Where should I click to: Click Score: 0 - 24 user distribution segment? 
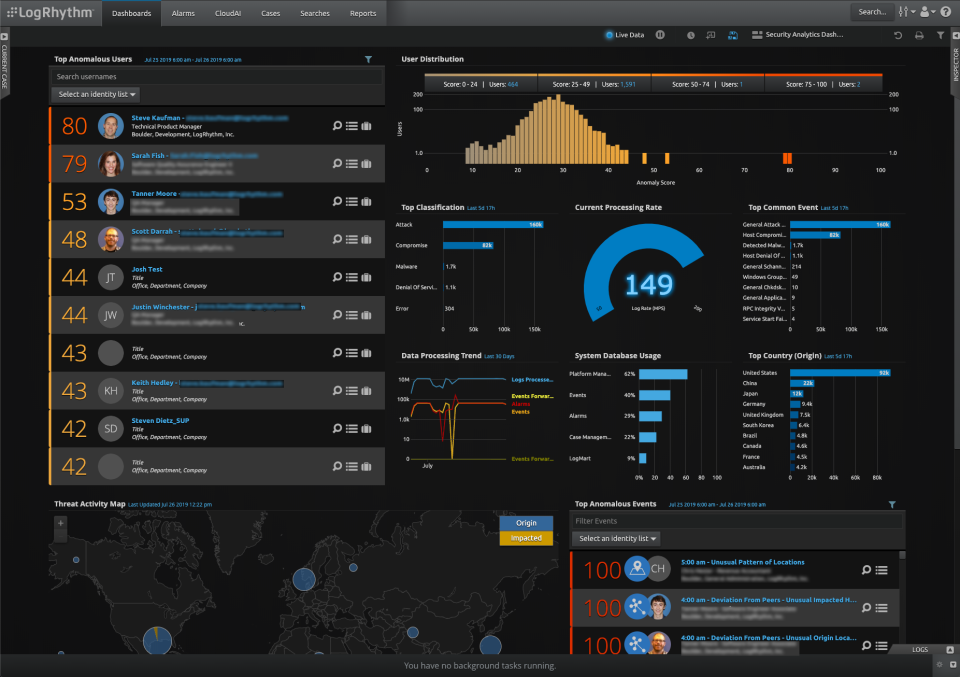(481, 84)
